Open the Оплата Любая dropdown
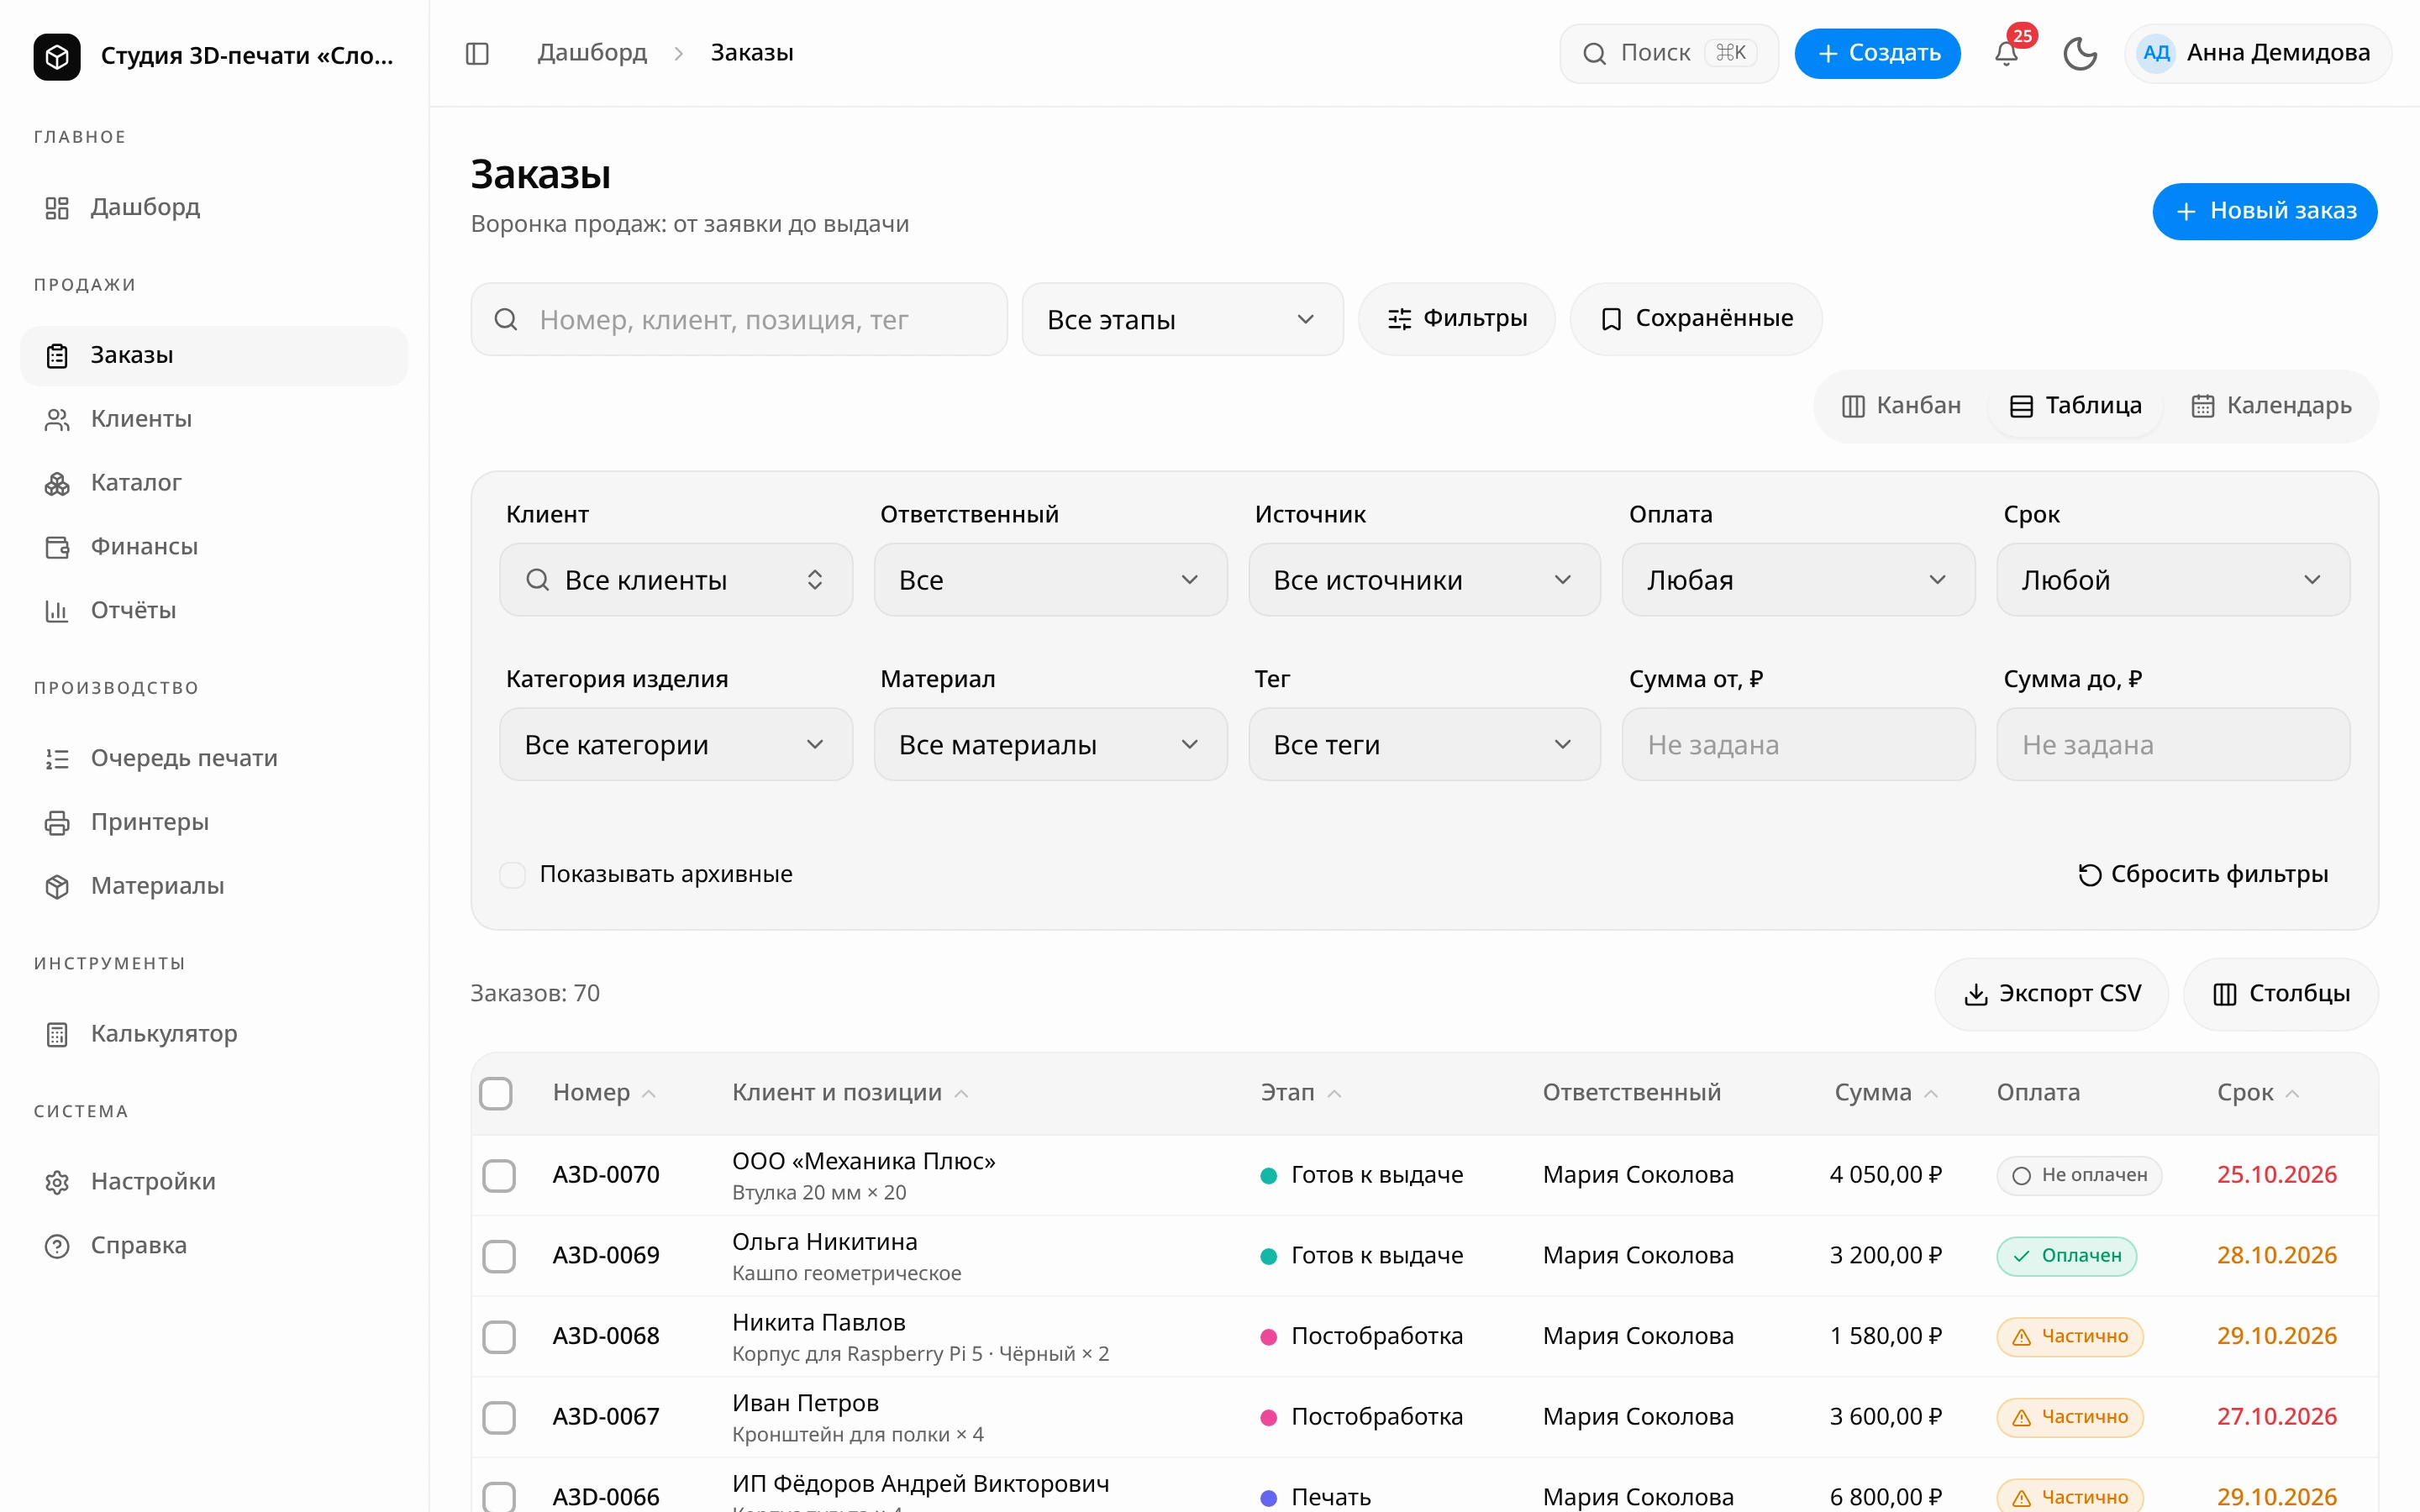2420x1512 pixels. (1798, 580)
